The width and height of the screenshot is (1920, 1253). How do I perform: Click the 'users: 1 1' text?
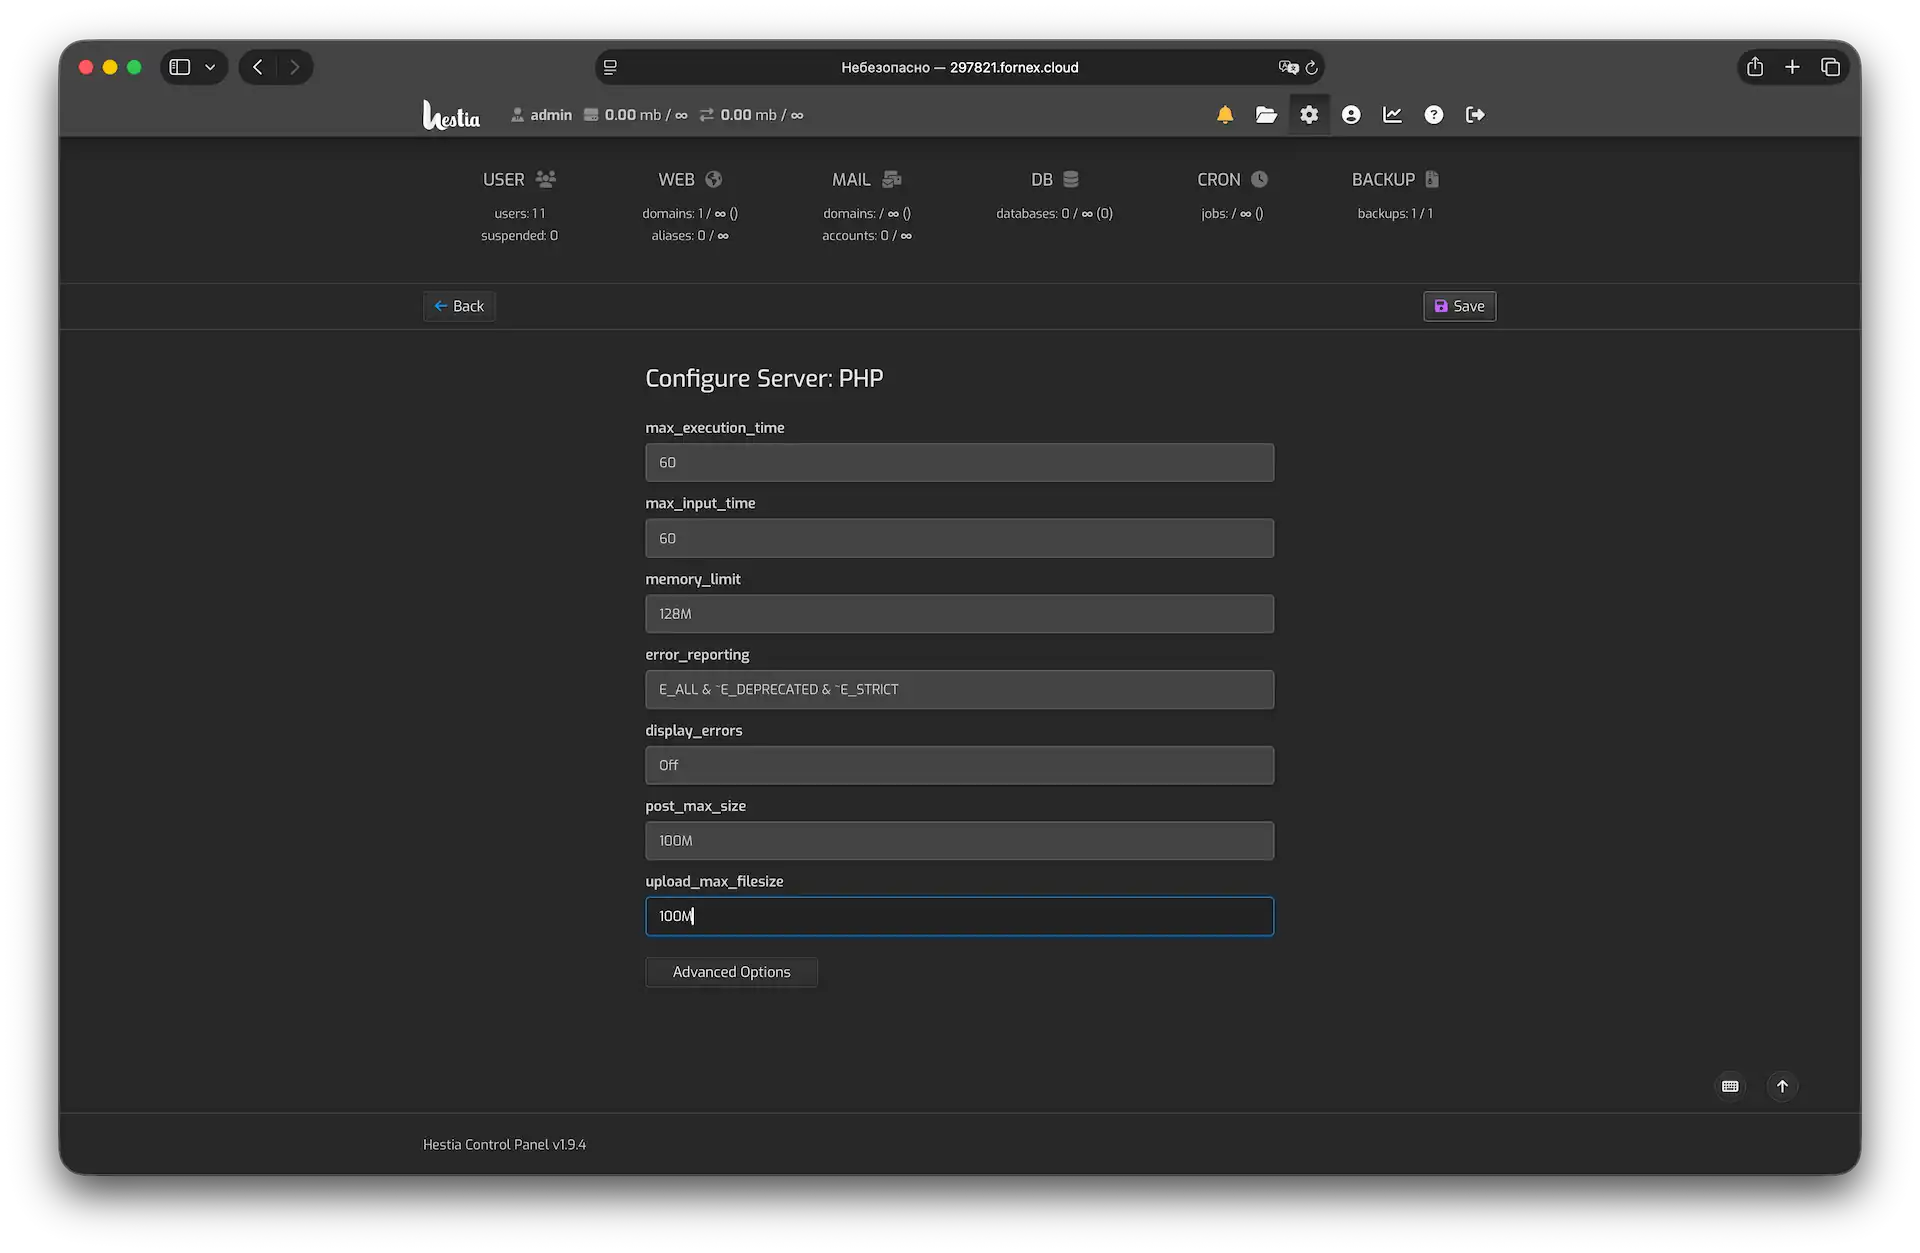(x=519, y=214)
